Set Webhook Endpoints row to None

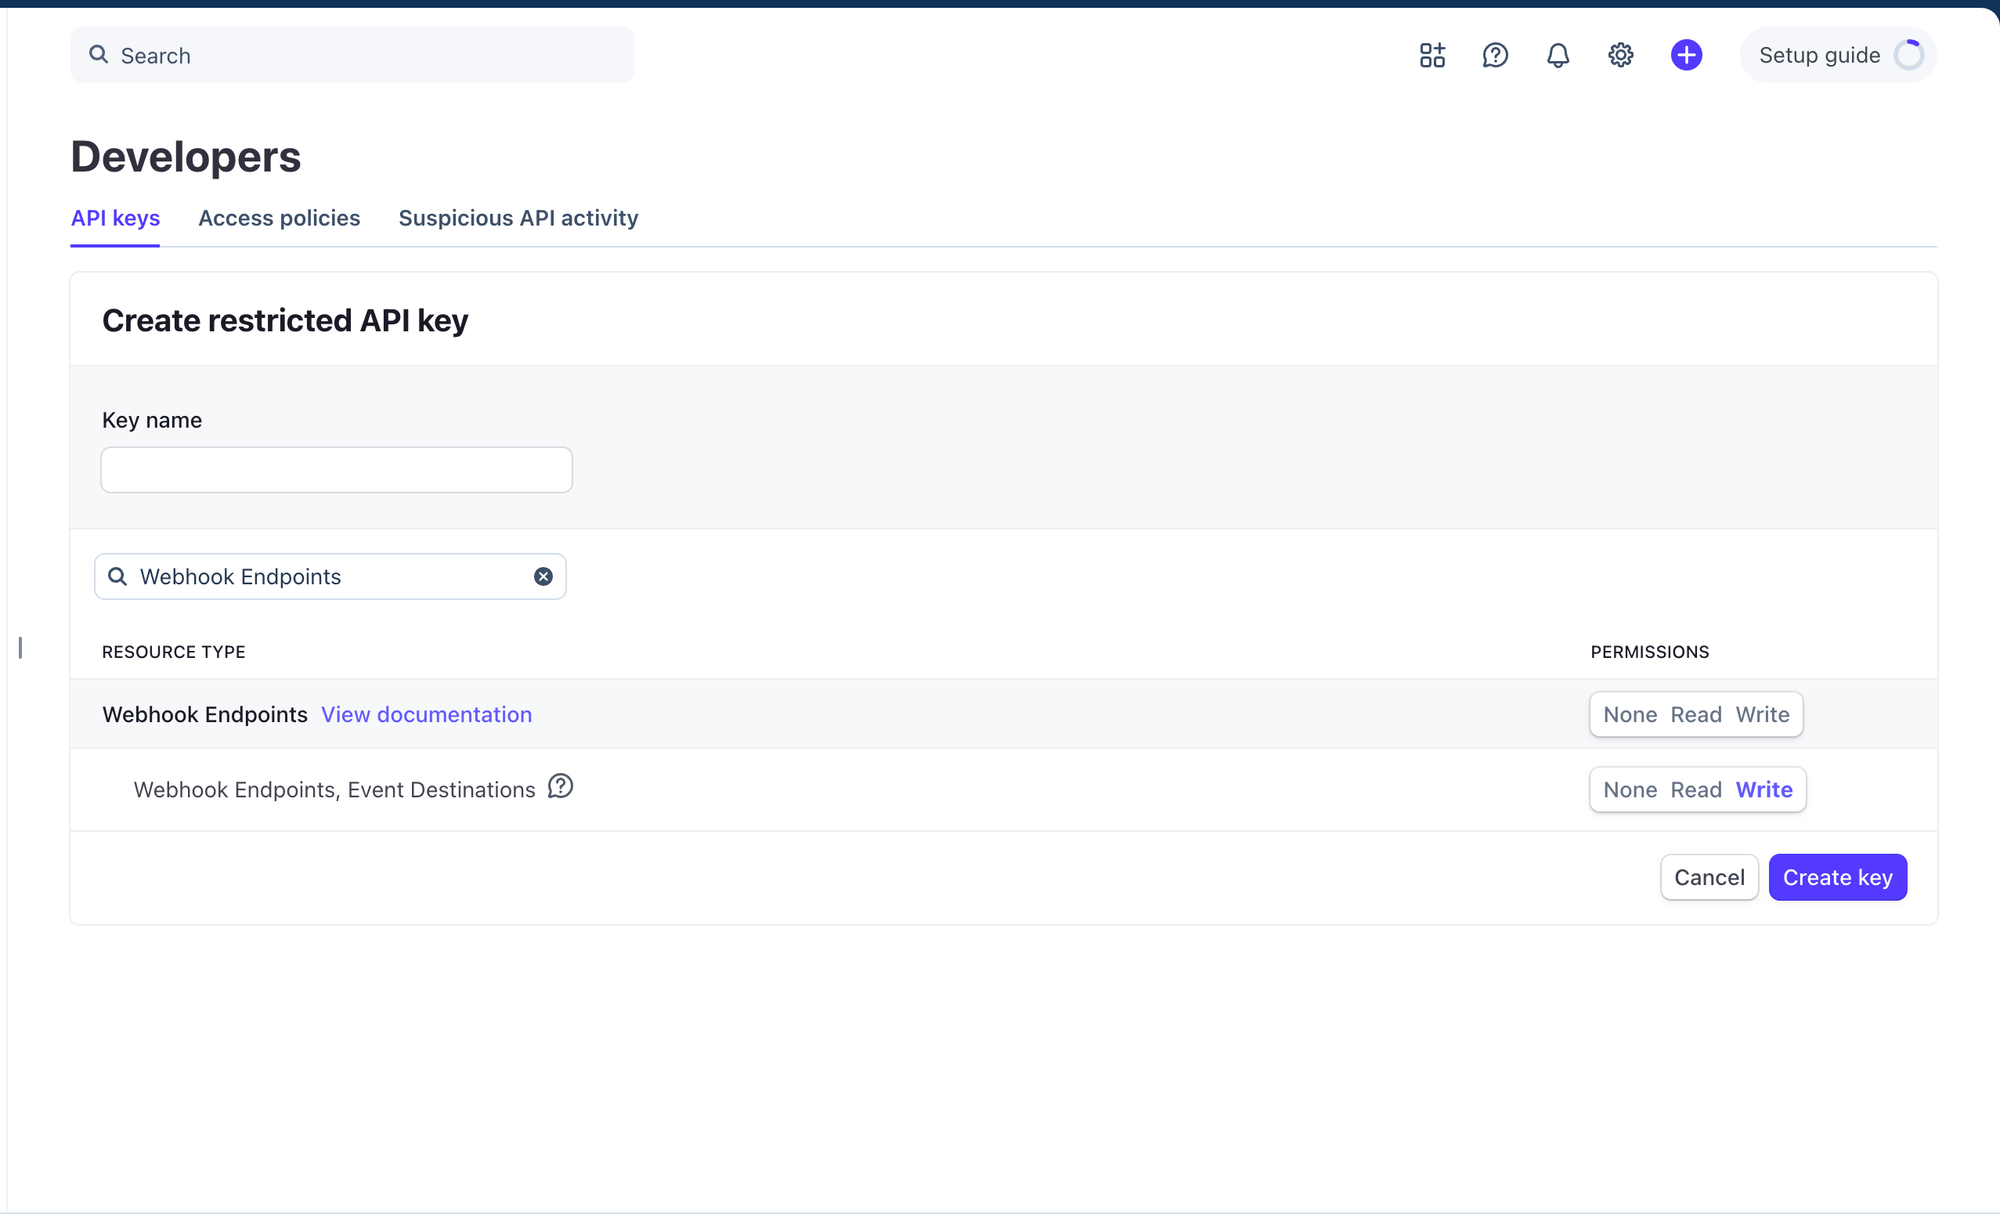[x=1630, y=714]
